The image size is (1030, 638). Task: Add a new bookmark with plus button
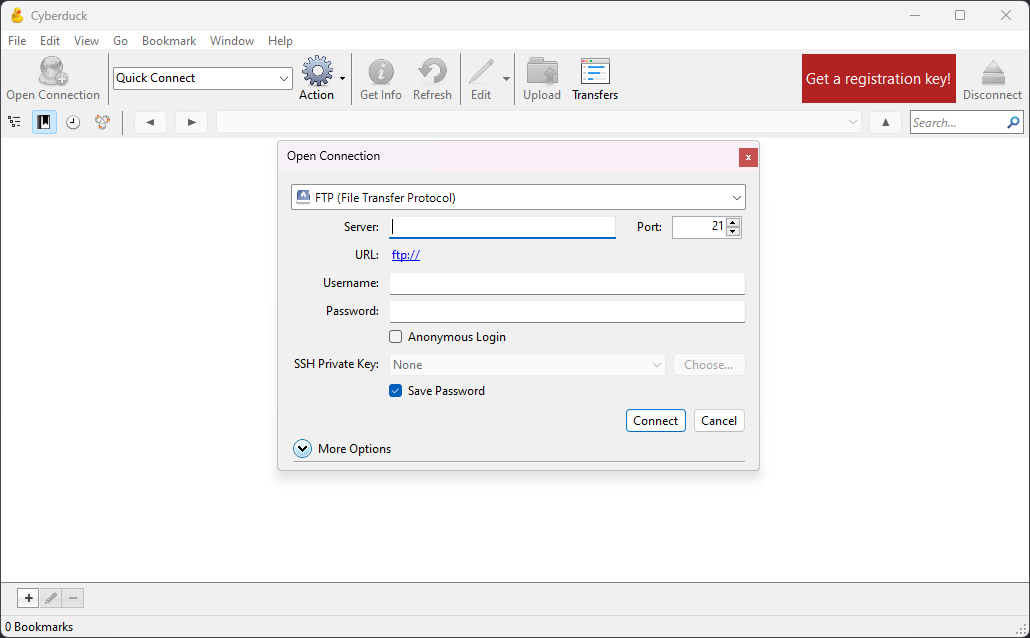coord(28,598)
